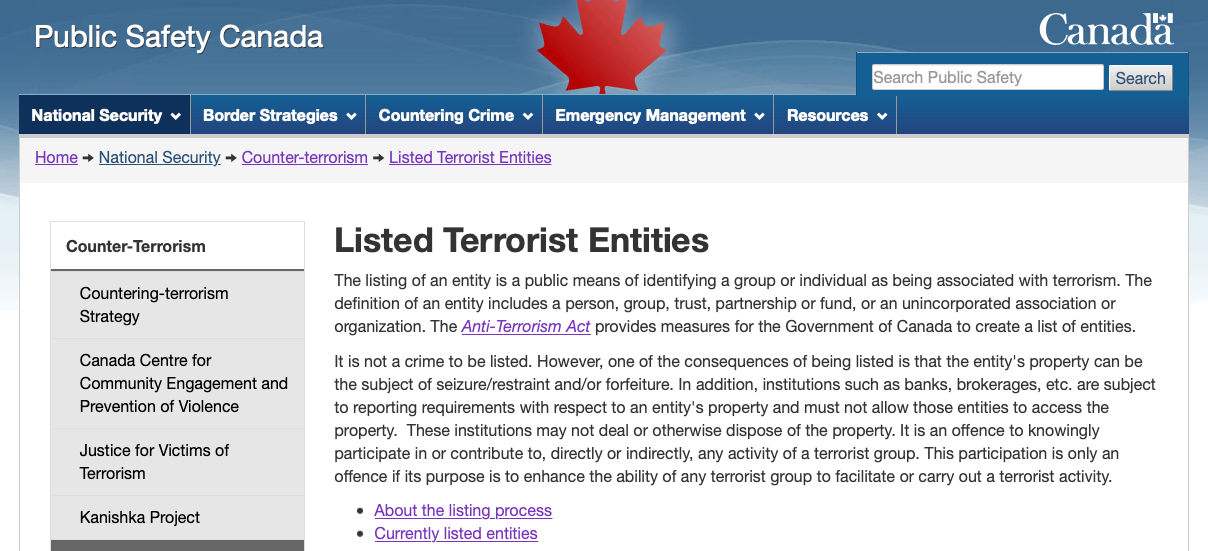1208x551 pixels.
Task: Expand the Border Strategies dropdown arrow
Action: tap(351, 116)
